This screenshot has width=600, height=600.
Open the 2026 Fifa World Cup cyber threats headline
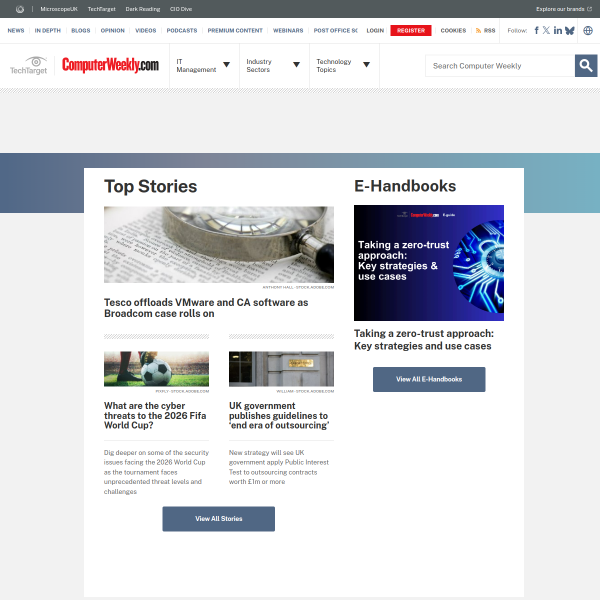pos(155,416)
